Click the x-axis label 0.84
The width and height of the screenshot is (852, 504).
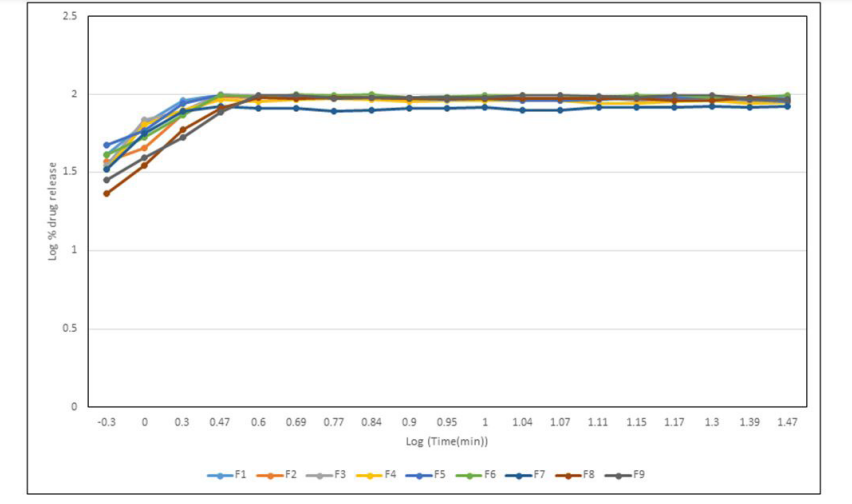click(372, 423)
